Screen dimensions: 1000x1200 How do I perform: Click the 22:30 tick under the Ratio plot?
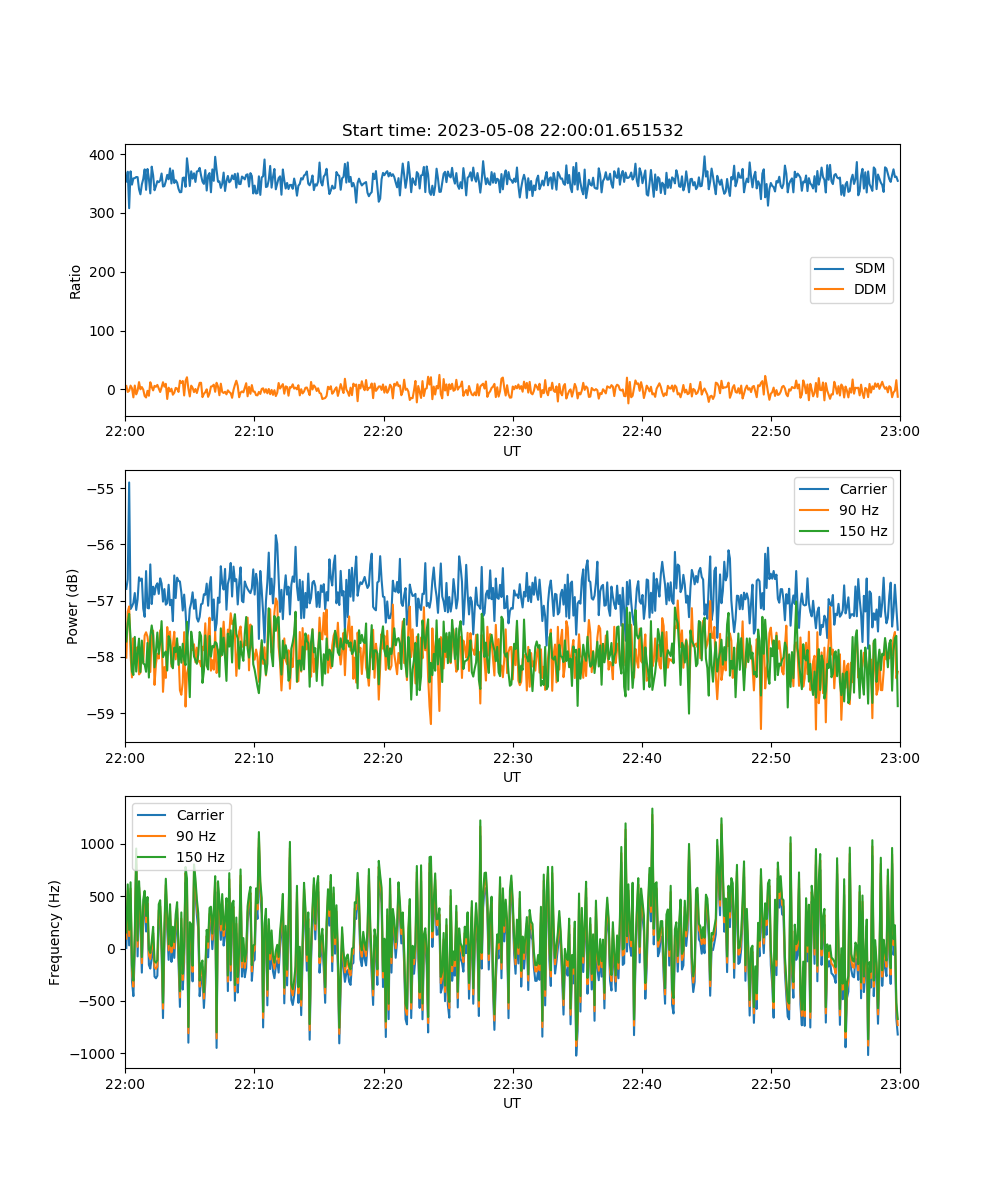click(x=513, y=431)
